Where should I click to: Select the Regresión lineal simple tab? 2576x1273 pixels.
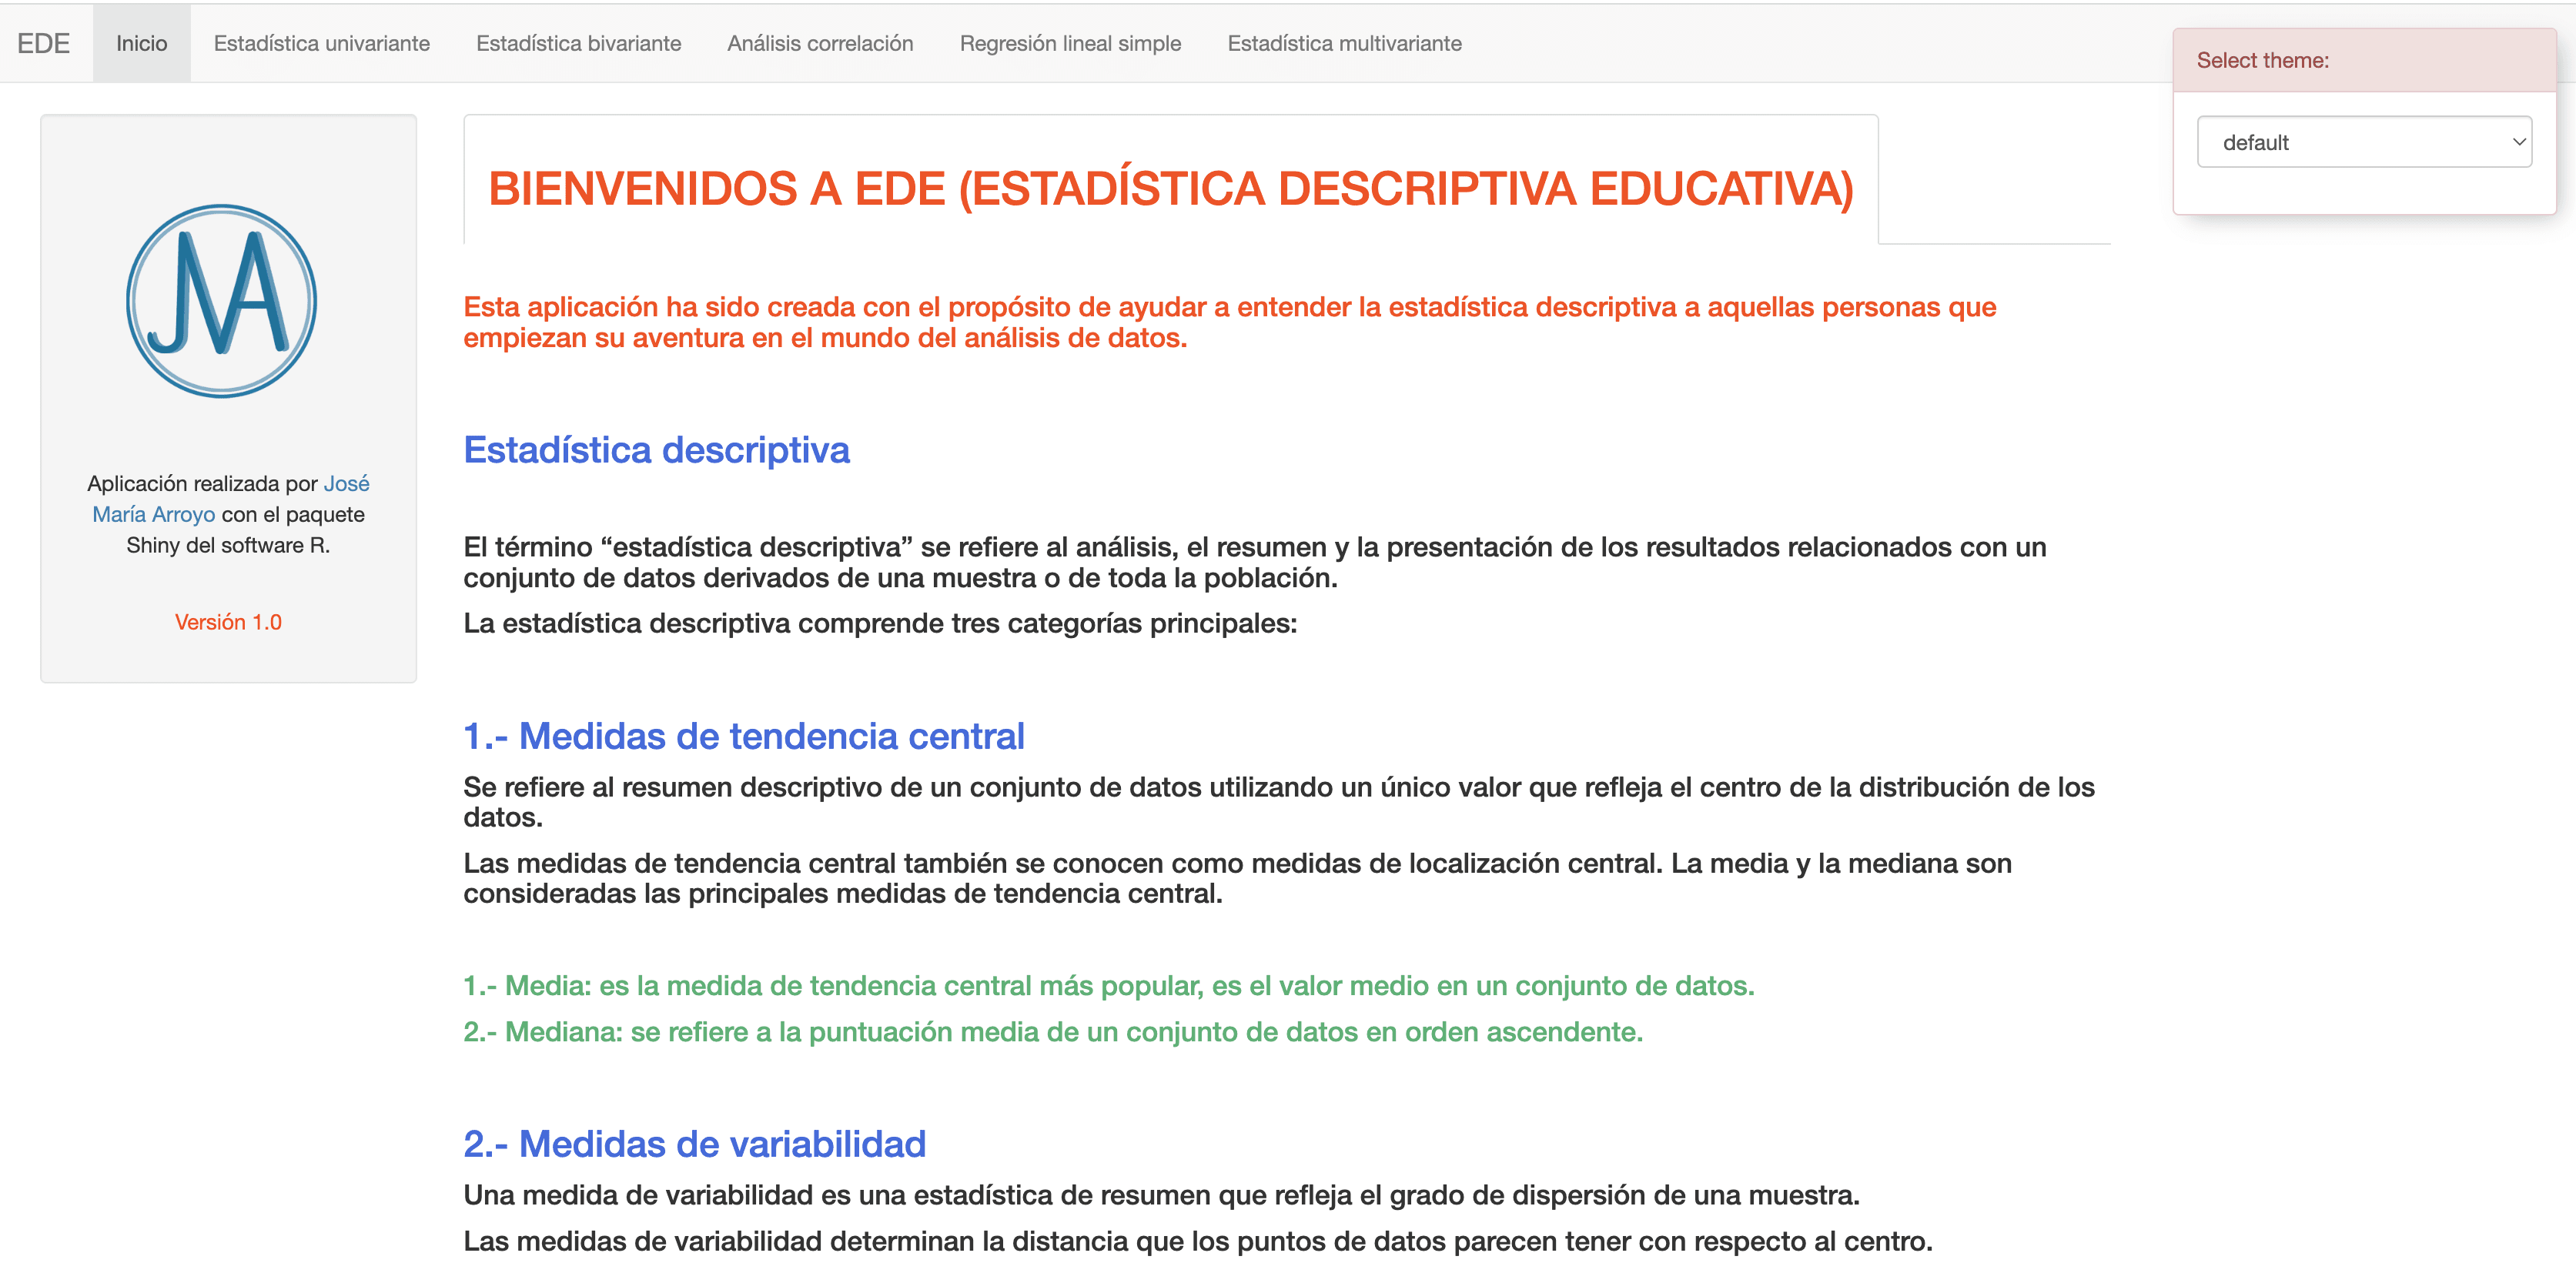(x=1071, y=43)
